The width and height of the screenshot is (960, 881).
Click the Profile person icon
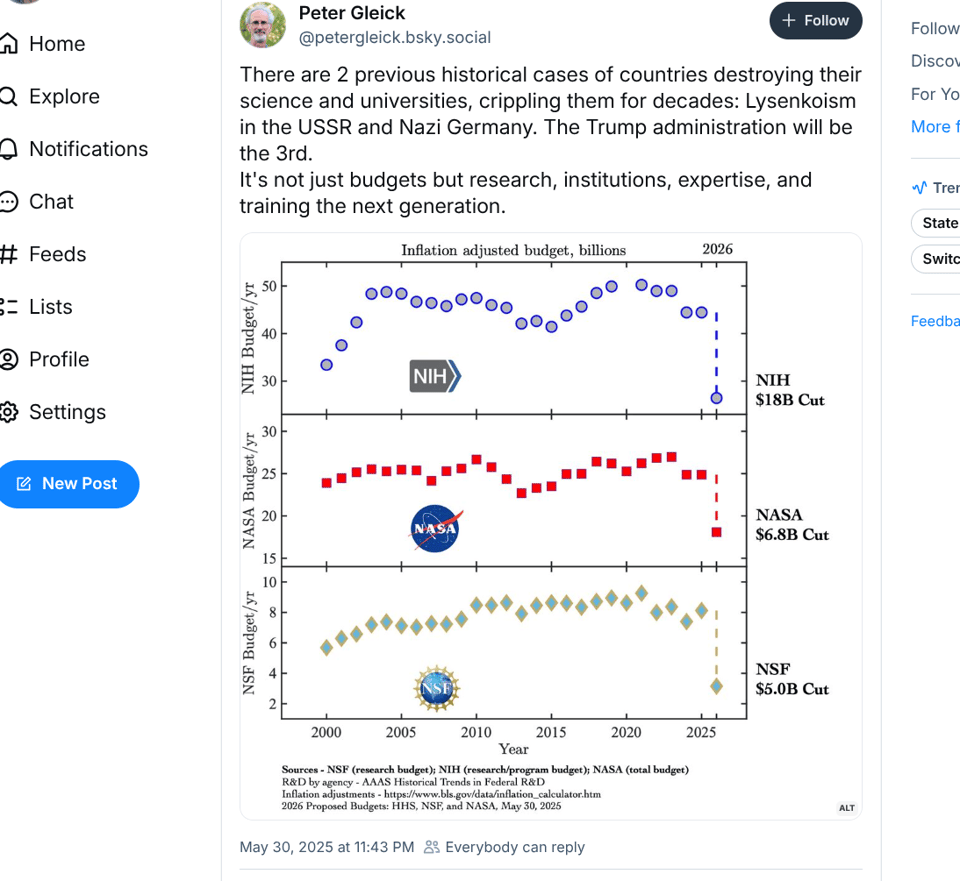click(9, 359)
